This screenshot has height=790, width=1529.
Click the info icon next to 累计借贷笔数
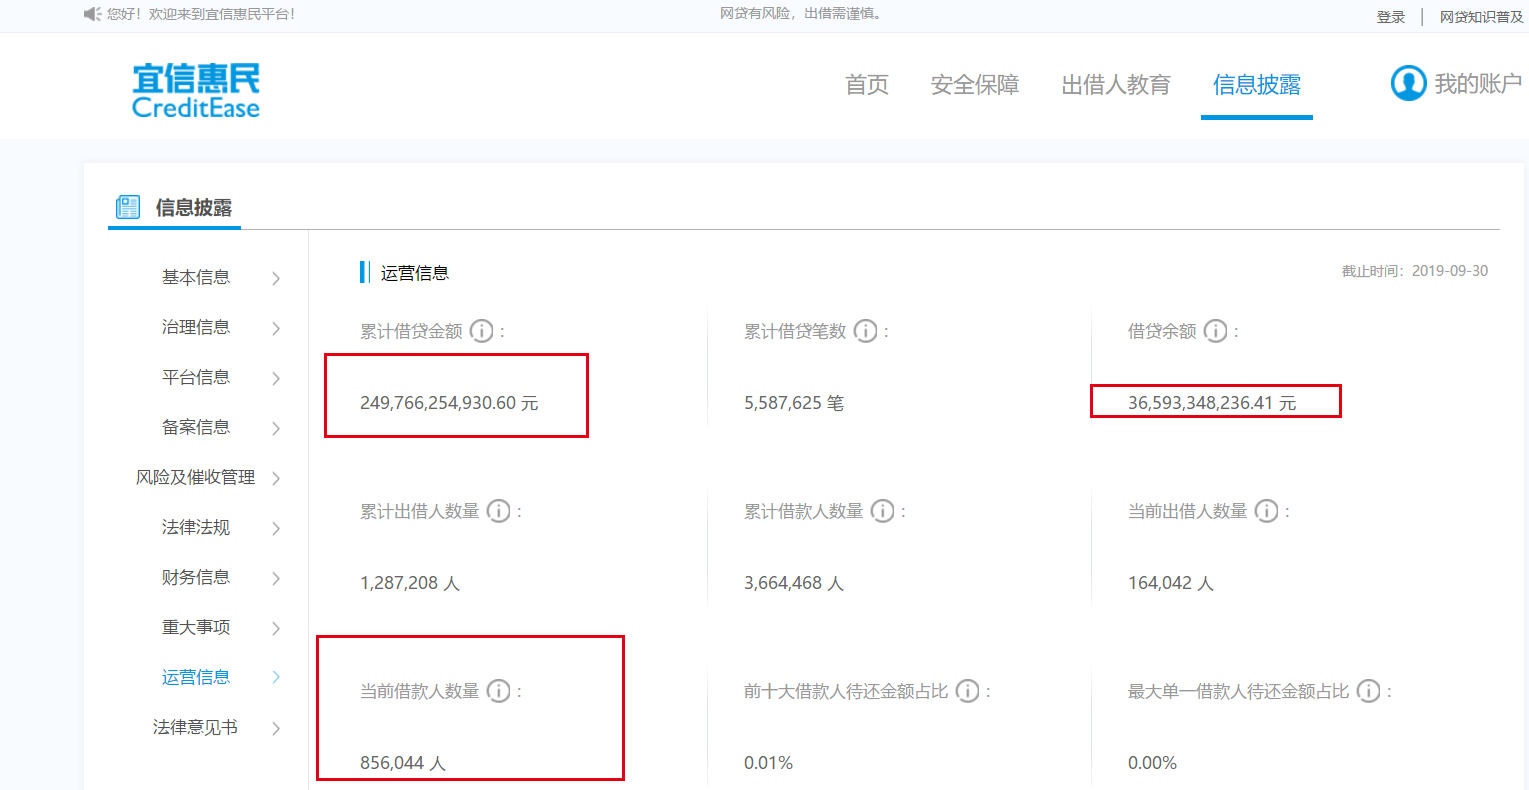tap(866, 331)
